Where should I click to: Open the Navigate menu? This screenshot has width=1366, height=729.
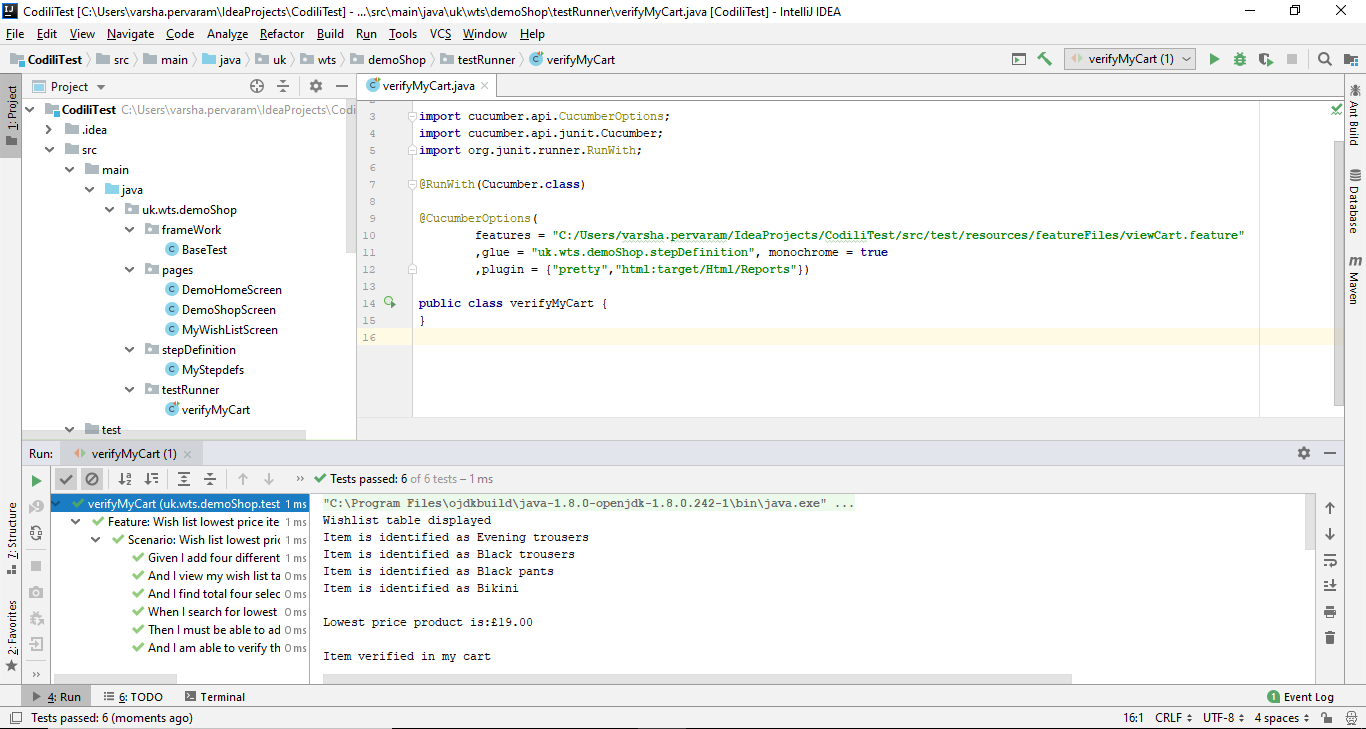pos(131,34)
